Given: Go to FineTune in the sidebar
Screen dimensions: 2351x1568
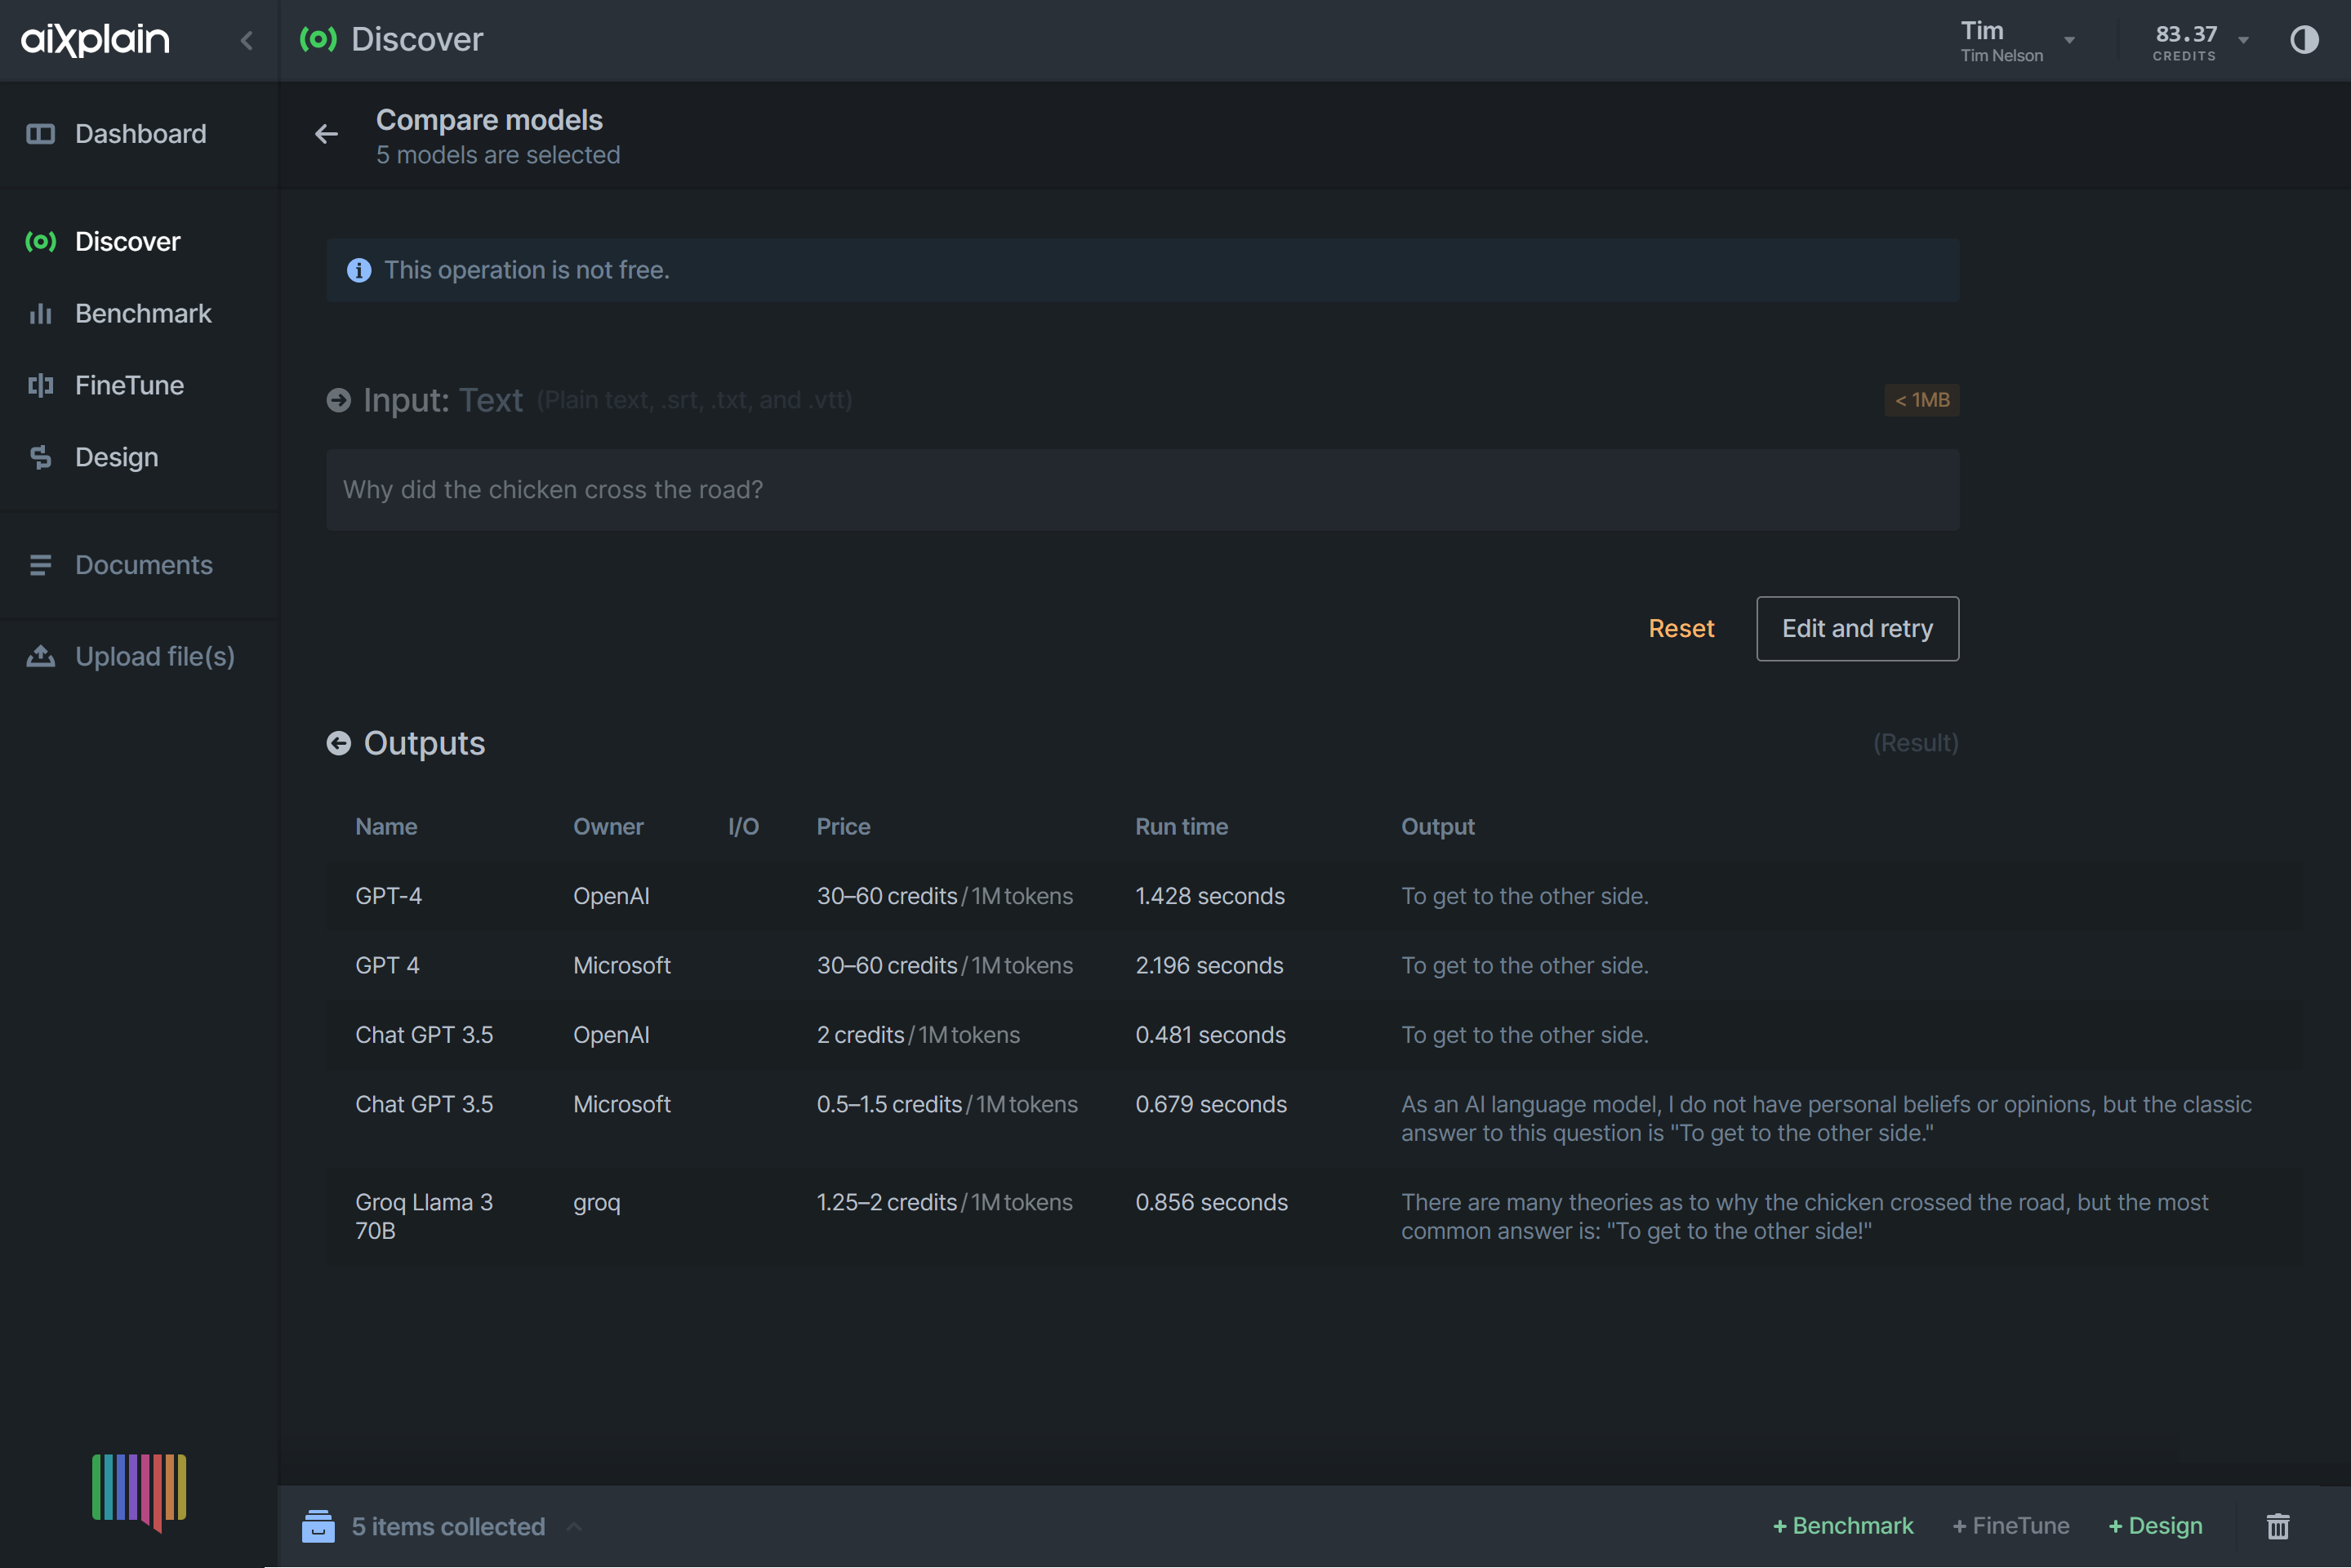Looking at the screenshot, I should pos(129,386).
